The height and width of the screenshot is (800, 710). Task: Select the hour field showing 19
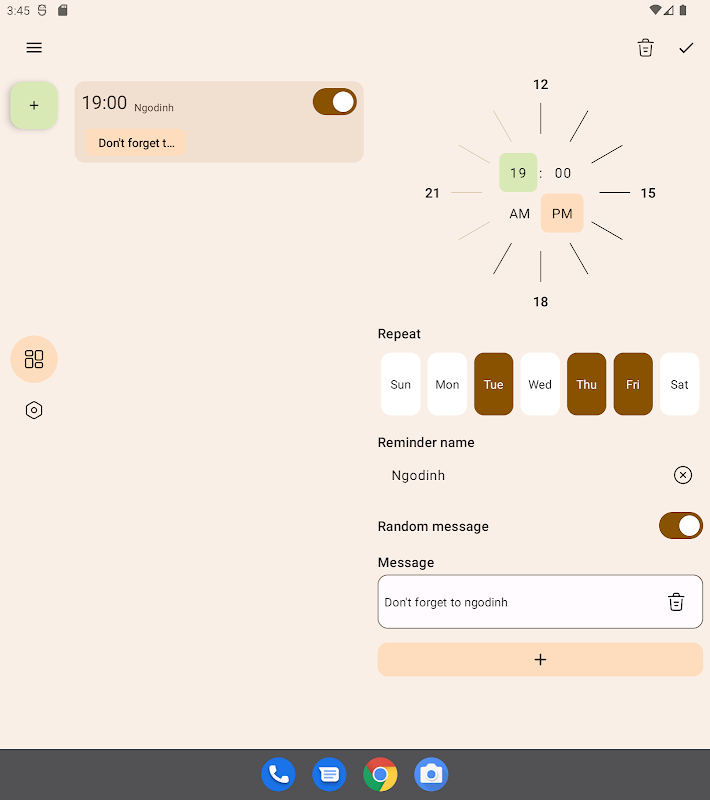point(518,173)
